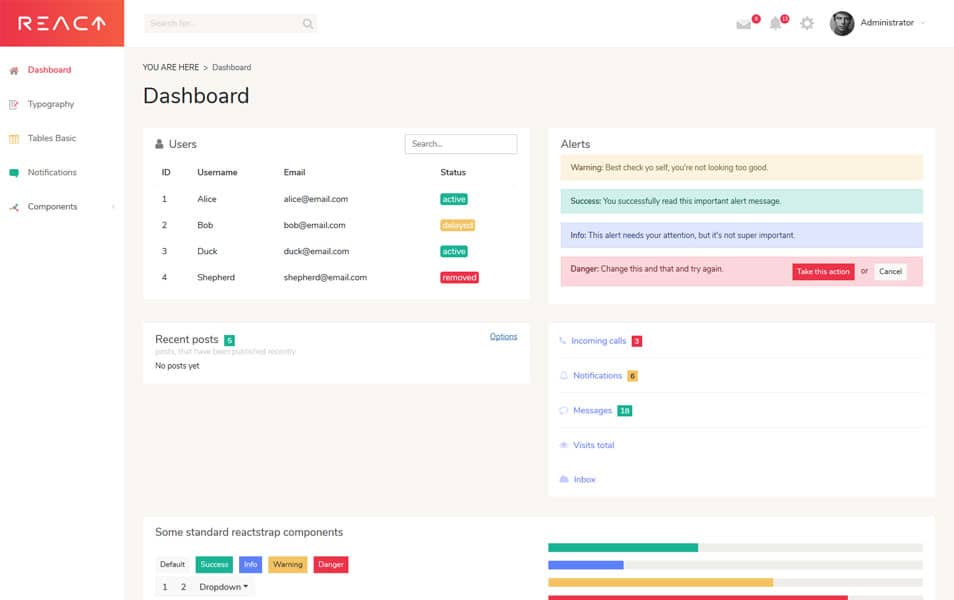
Task: Open the mail envelope icon in the header
Action: [x=742, y=23]
